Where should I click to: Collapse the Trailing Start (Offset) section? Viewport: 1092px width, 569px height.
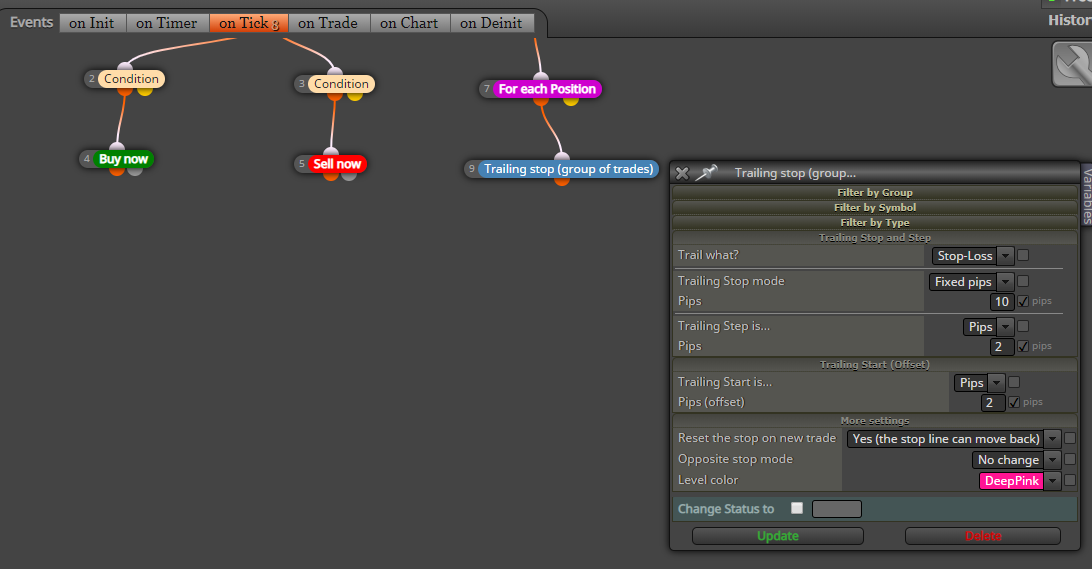tap(875, 364)
